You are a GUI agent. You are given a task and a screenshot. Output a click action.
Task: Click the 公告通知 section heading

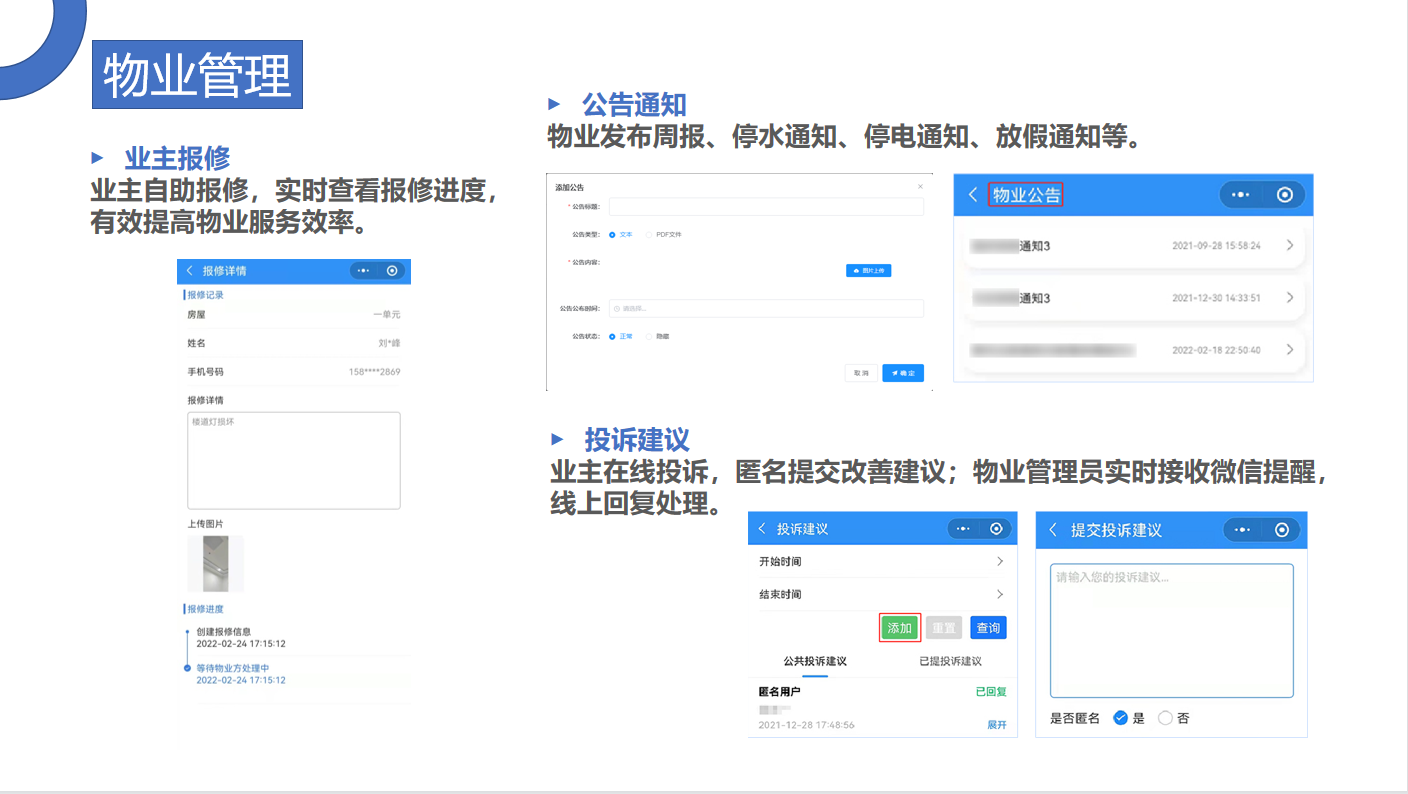(x=635, y=104)
